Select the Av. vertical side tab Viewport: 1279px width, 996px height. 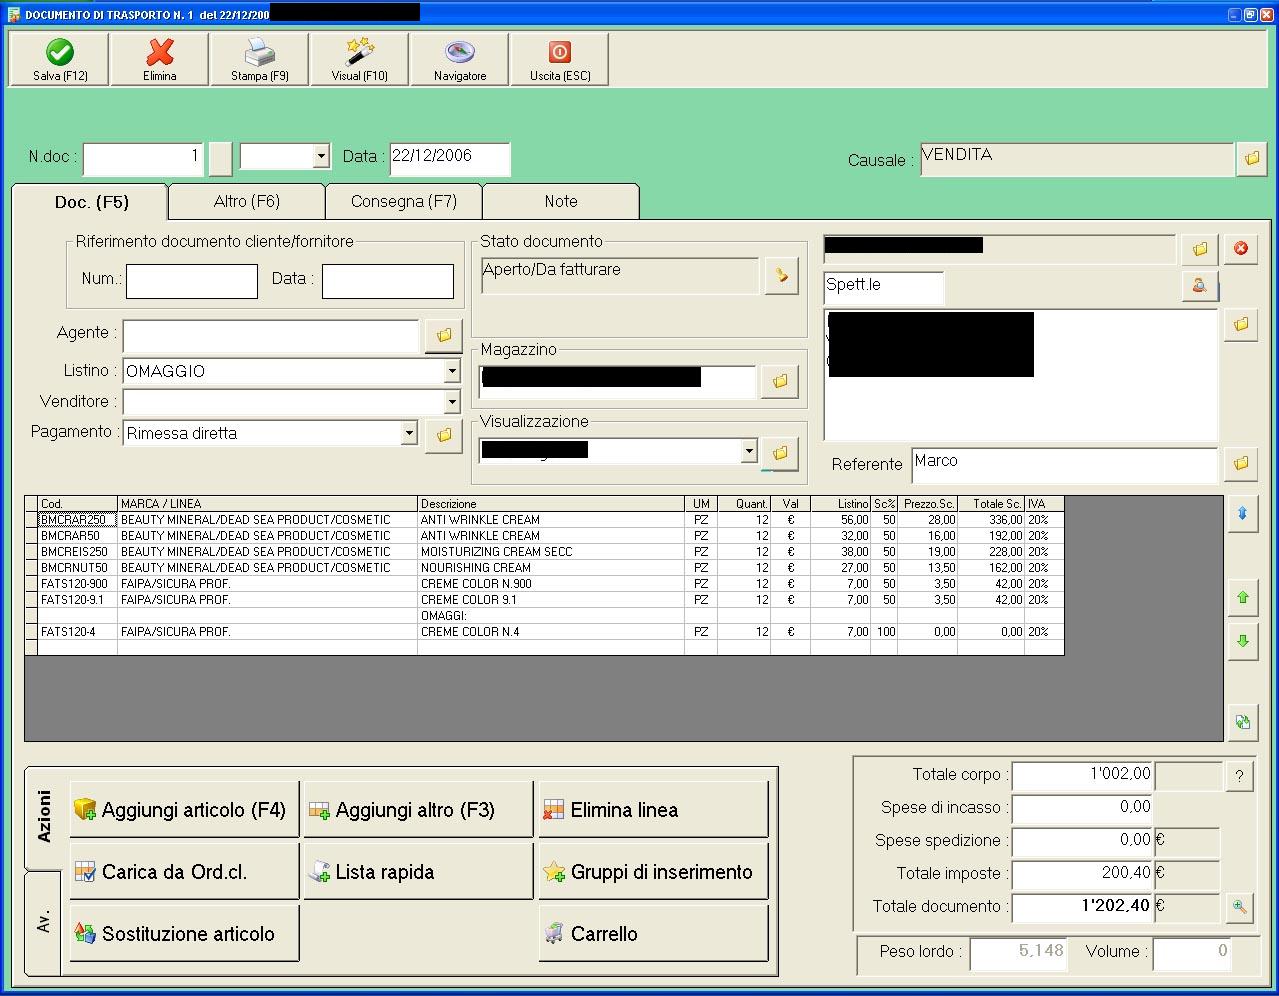(x=43, y=922)
